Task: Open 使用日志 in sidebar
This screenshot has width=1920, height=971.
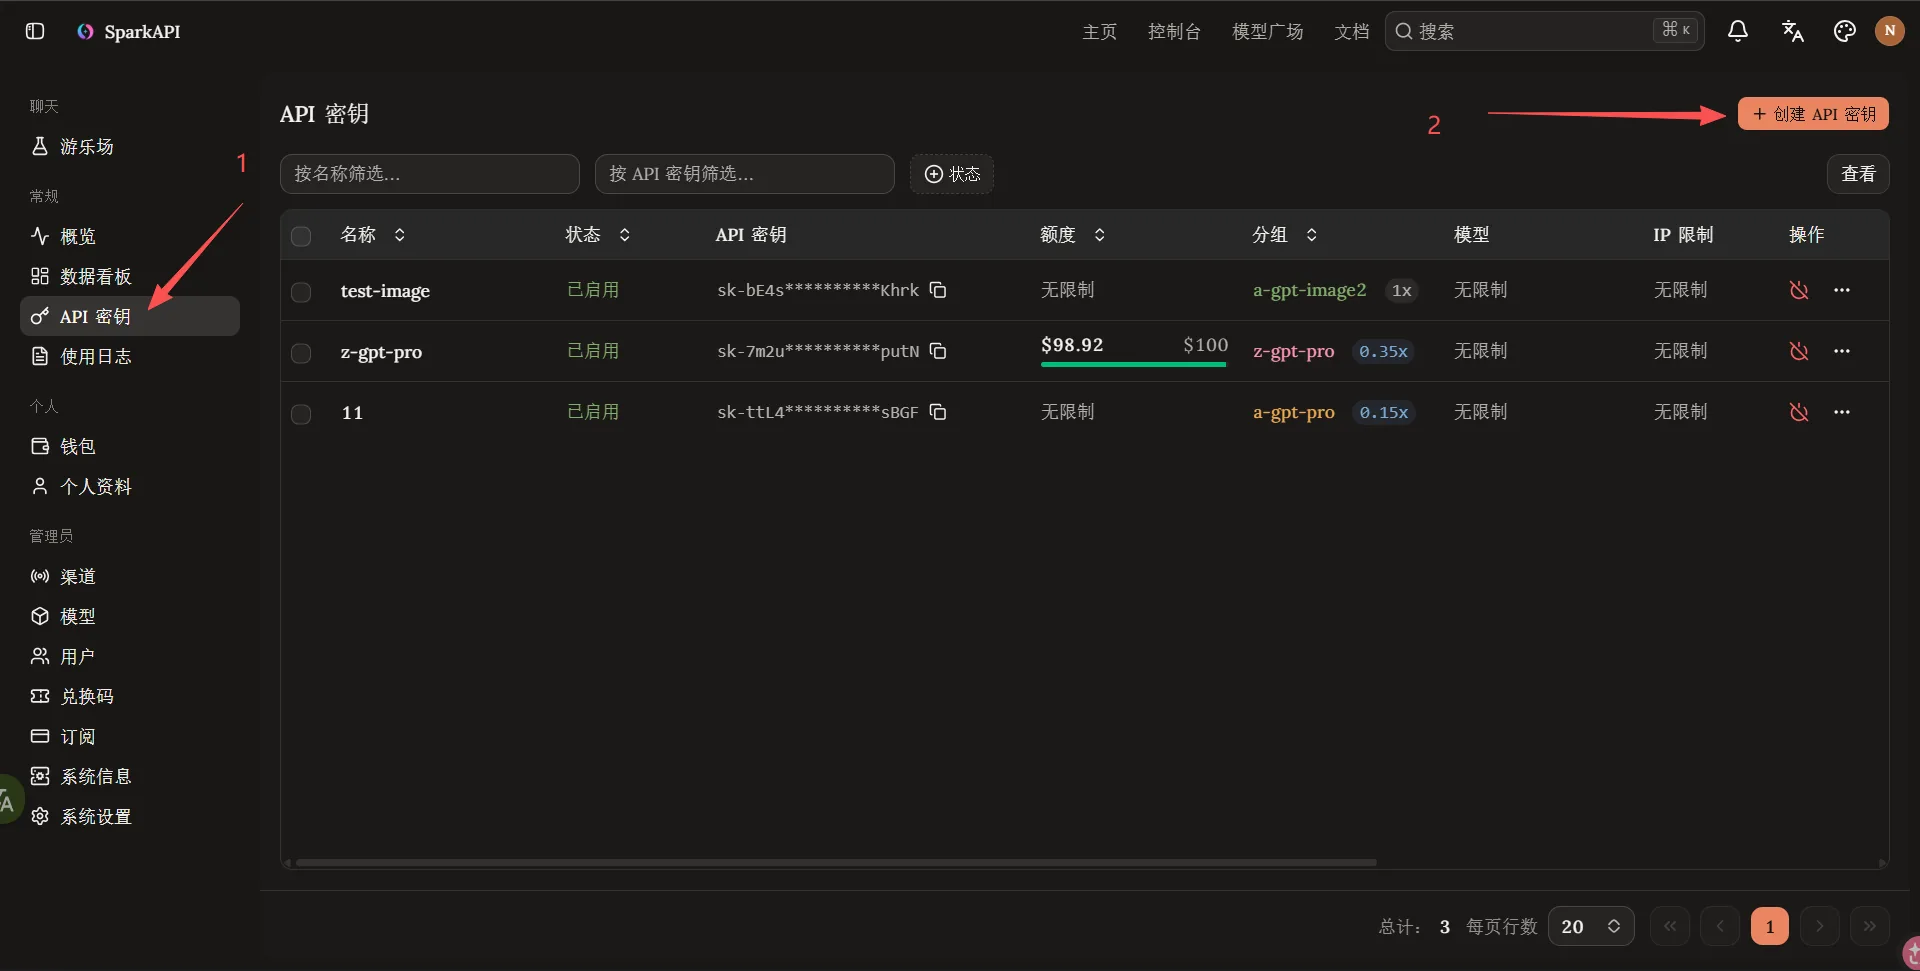Action: (130, 356)
